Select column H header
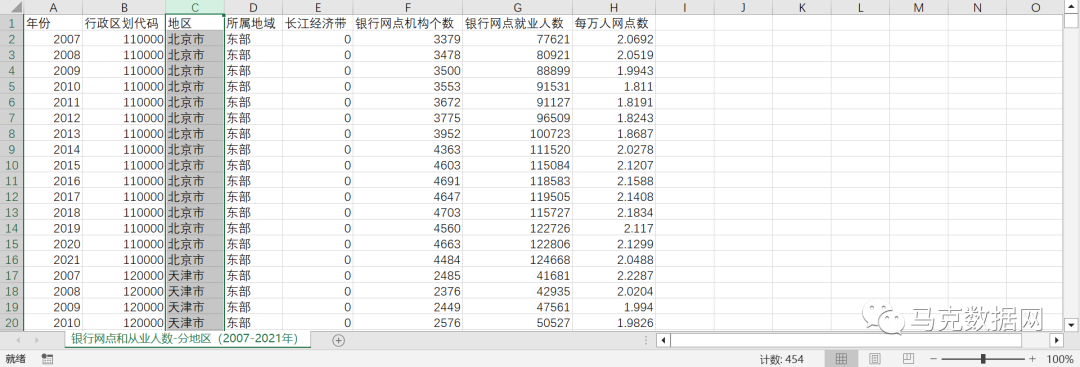Viewport: 1080px width, 367px height. [614, 7]
